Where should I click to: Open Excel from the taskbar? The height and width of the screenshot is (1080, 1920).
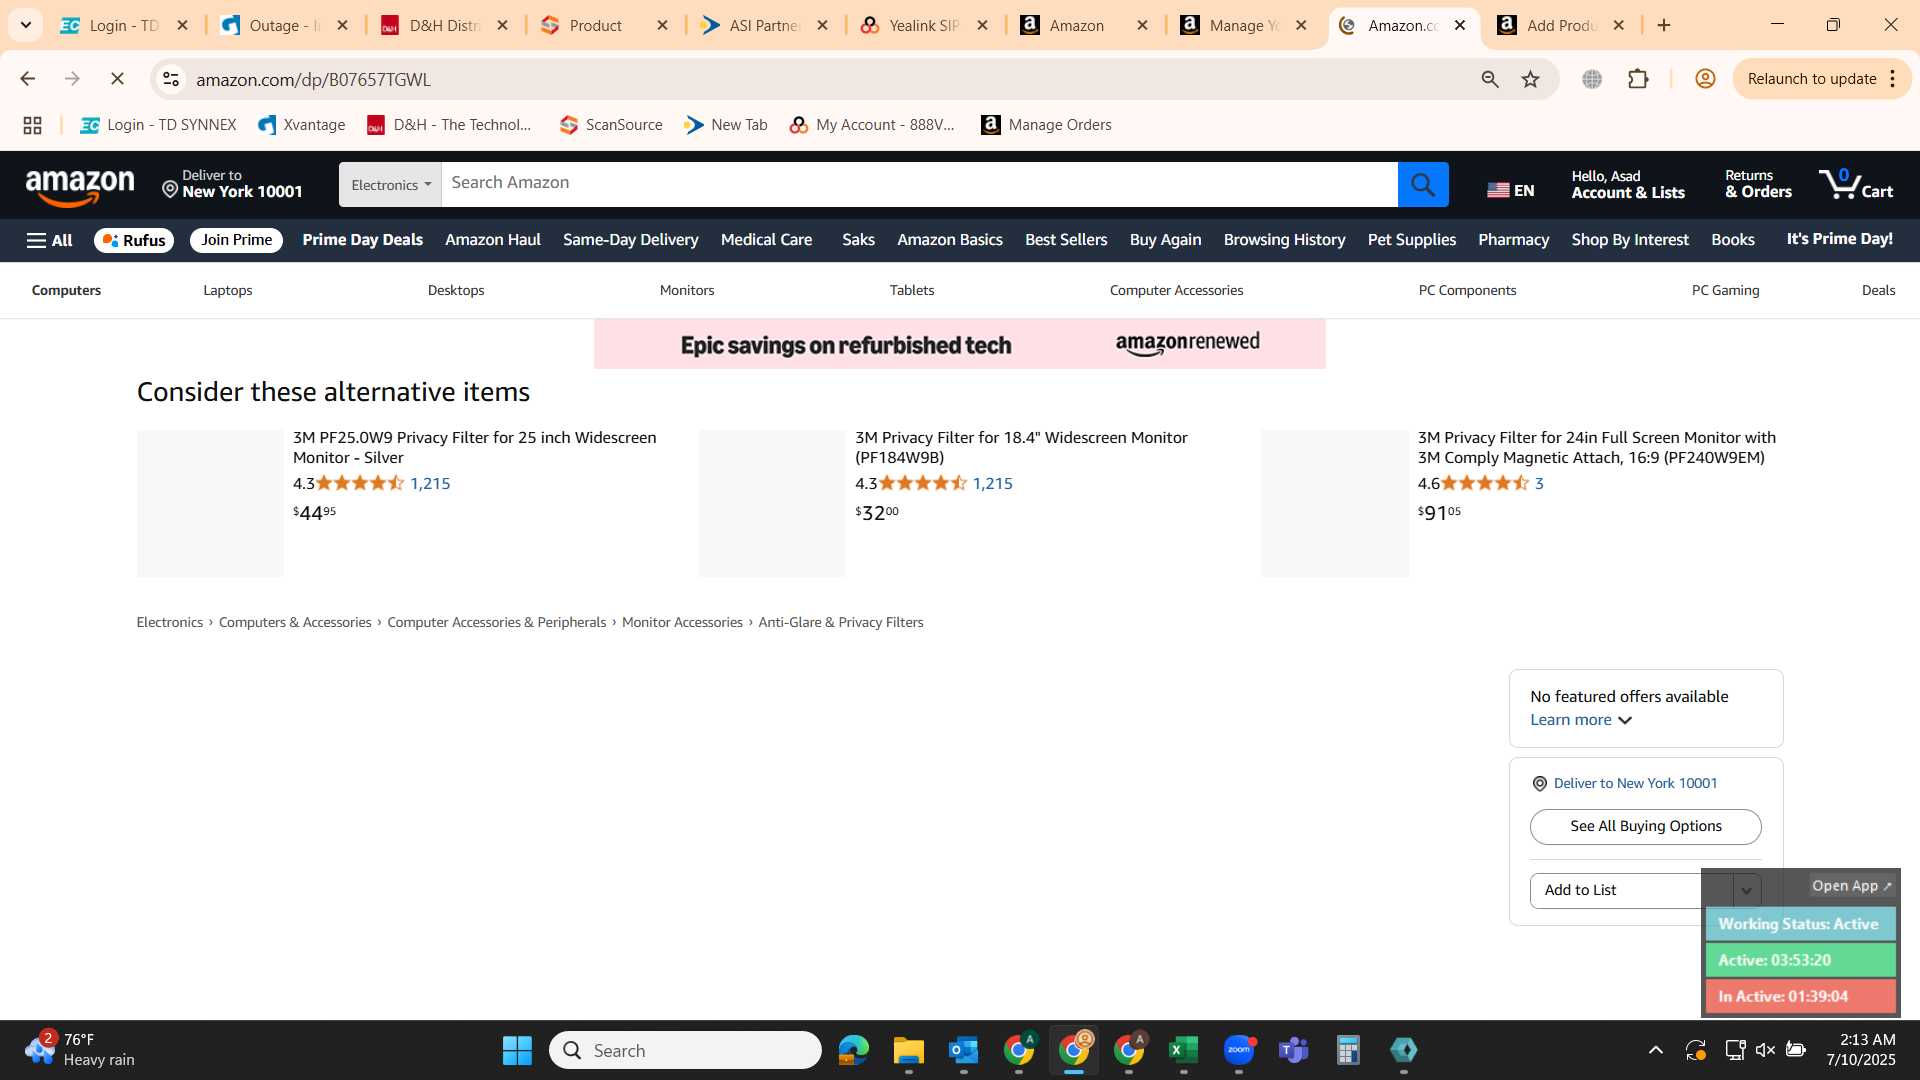pyautogui.click(x=1183, y=1050)
